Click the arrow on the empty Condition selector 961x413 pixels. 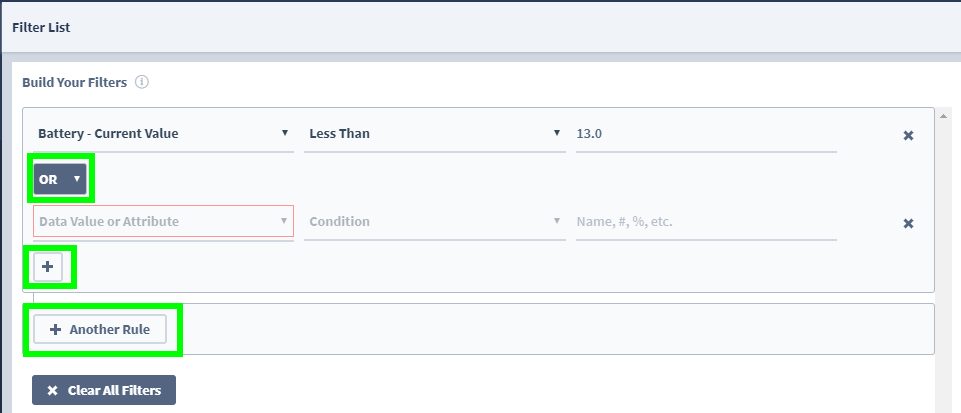556,221
